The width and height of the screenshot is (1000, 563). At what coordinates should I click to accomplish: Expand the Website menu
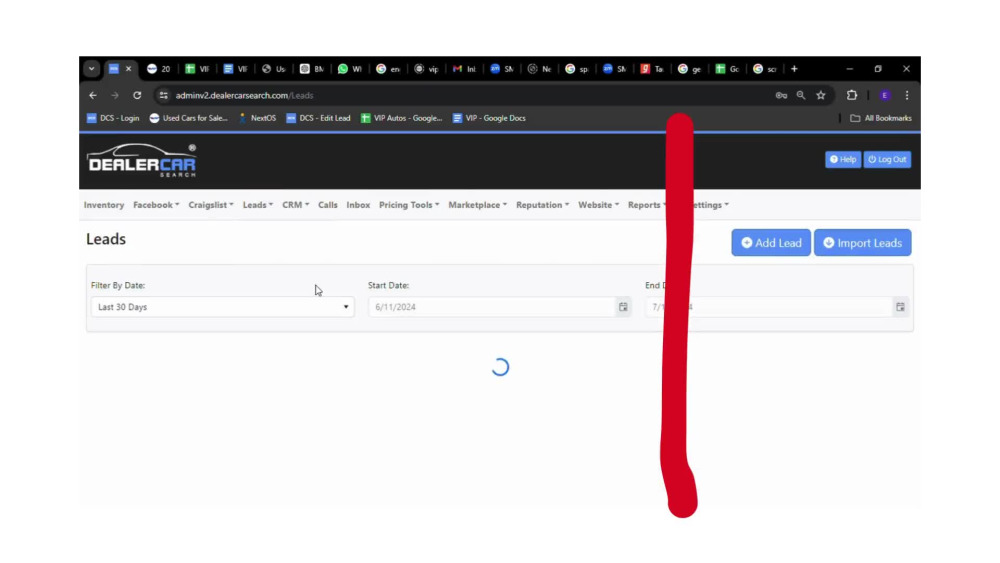pyautogui.click(x=599, y=205)
